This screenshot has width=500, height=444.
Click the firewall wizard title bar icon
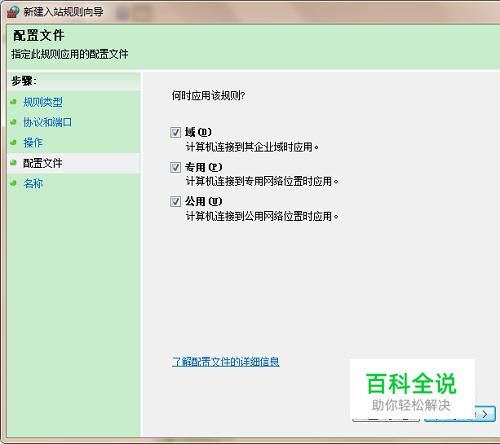tap(13, 12)
